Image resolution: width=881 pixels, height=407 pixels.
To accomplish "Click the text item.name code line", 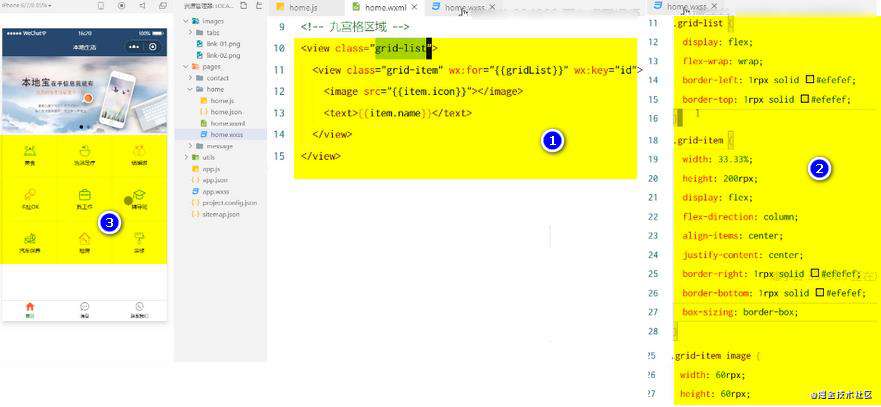I will click(x=397, y=113).
